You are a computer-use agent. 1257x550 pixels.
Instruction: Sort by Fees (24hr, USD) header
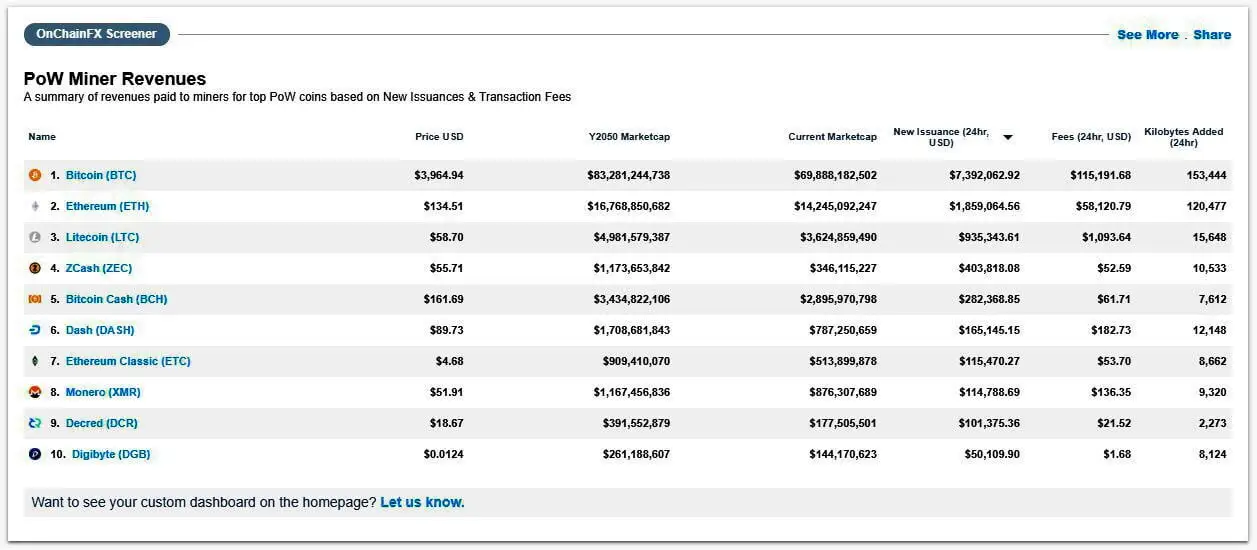point(1091,137)
